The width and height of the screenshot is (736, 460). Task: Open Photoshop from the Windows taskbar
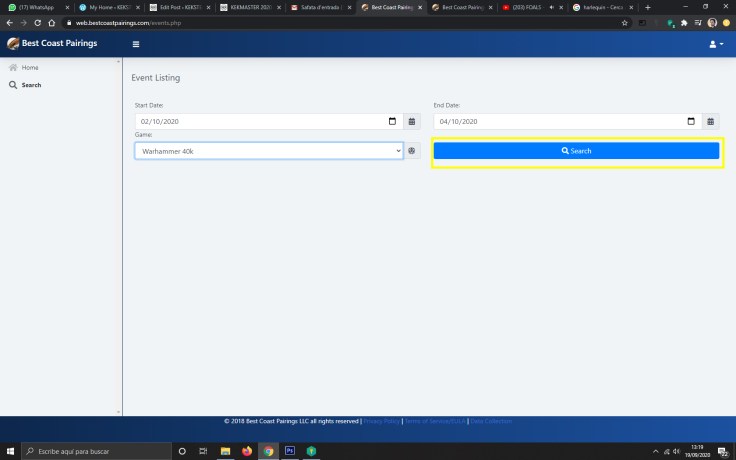[291, 451]
